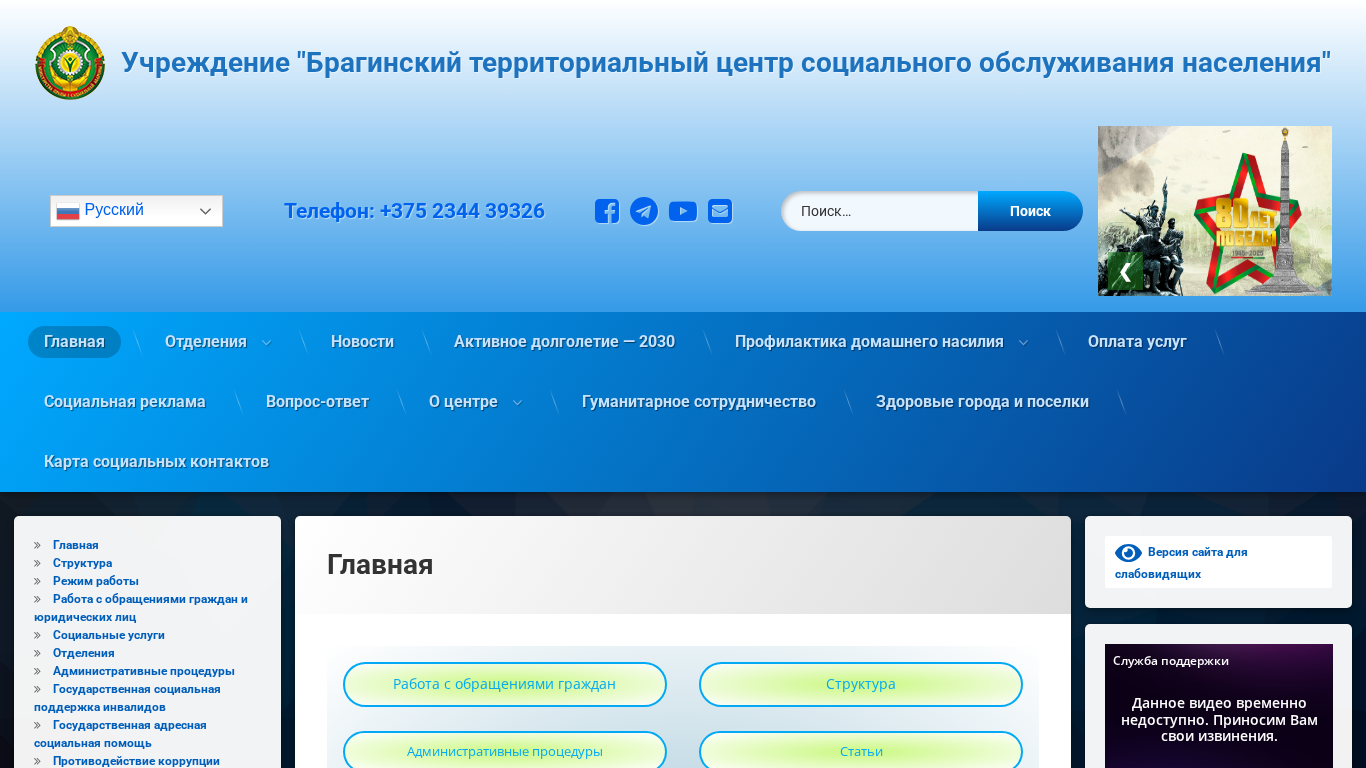Viewport: 1366px width, 768px height.
Task: Open sidebar link Отделения
Action: (x=84, y=653)
